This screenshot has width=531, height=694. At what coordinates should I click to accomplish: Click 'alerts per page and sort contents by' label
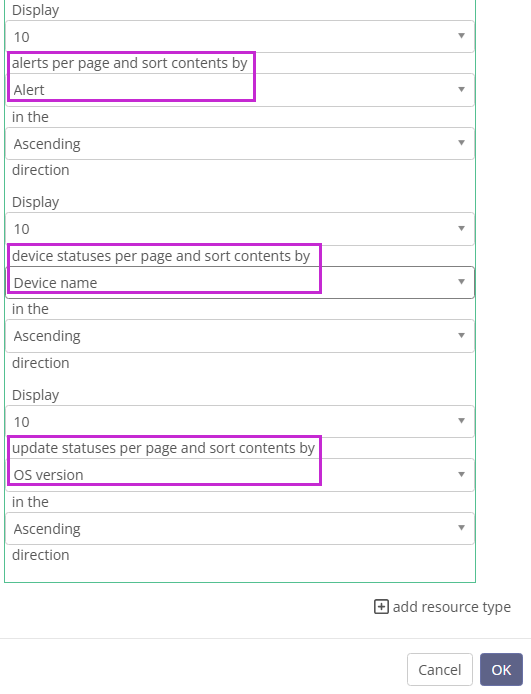point(129,63)
